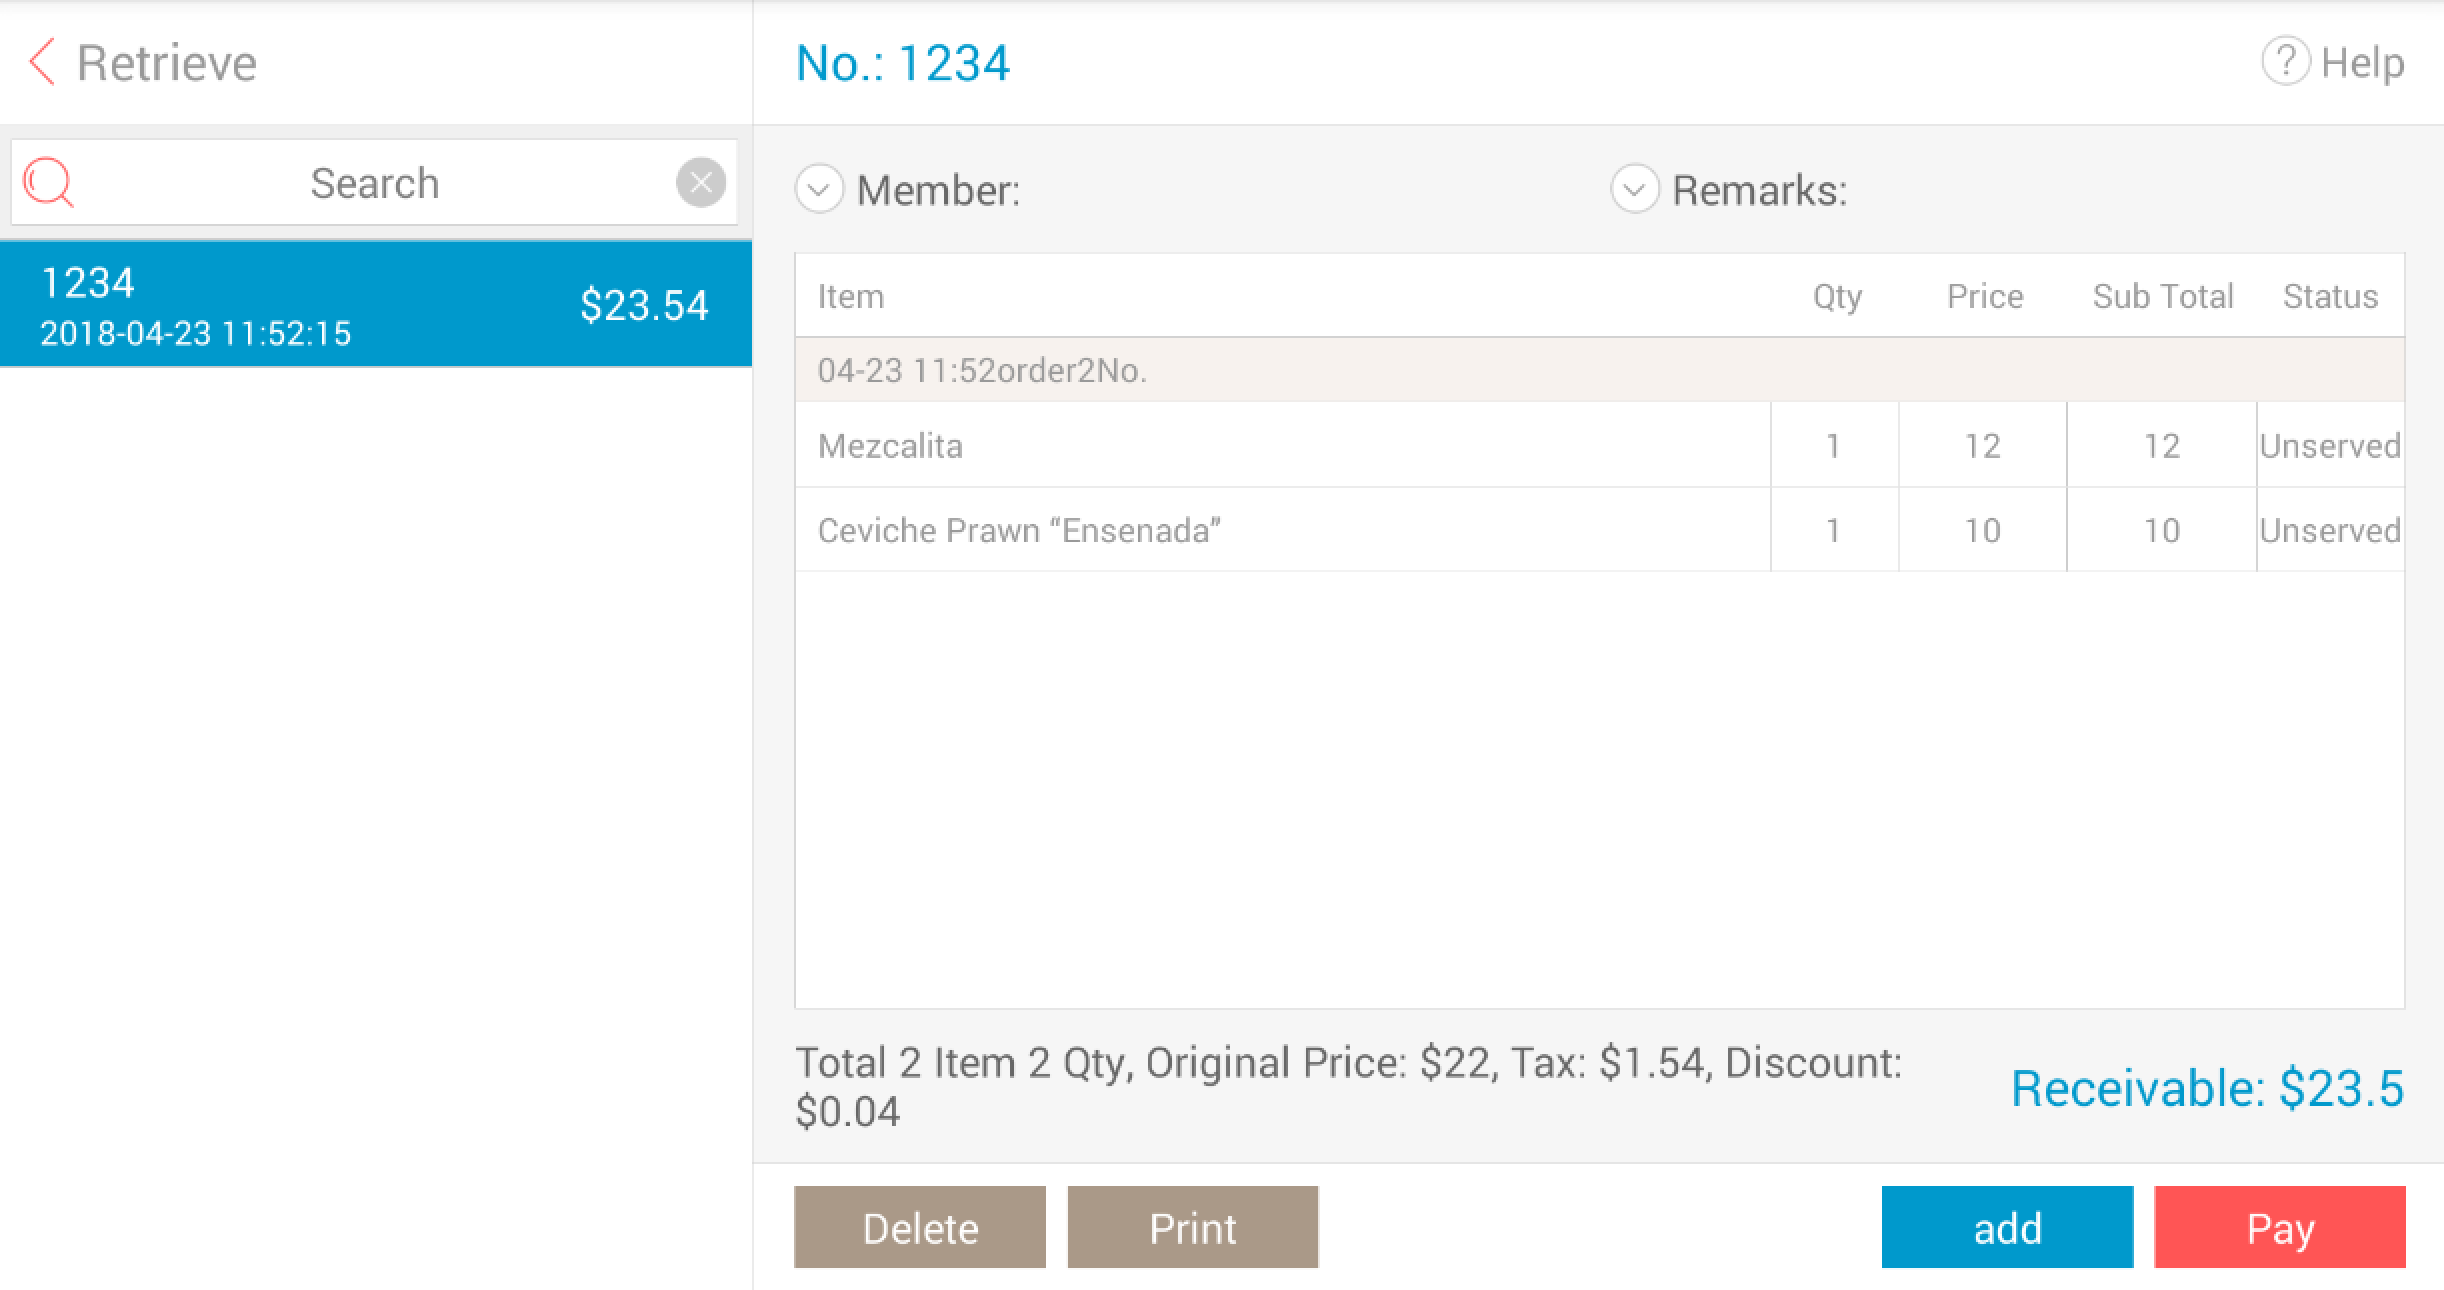Viewport: 2444px width, 1290px height.
Task: Click the red Pay button
Action: pyautogui.click(x=2279, y=1227)
